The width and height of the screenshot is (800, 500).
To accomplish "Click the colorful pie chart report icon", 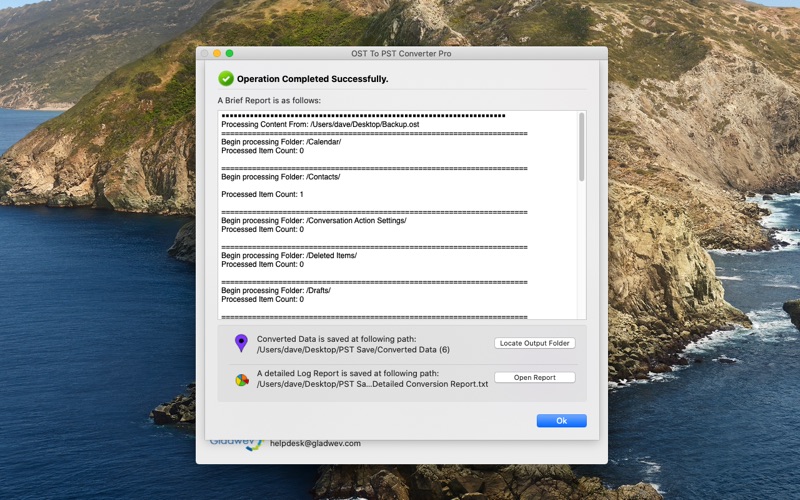I will [242, 380].
